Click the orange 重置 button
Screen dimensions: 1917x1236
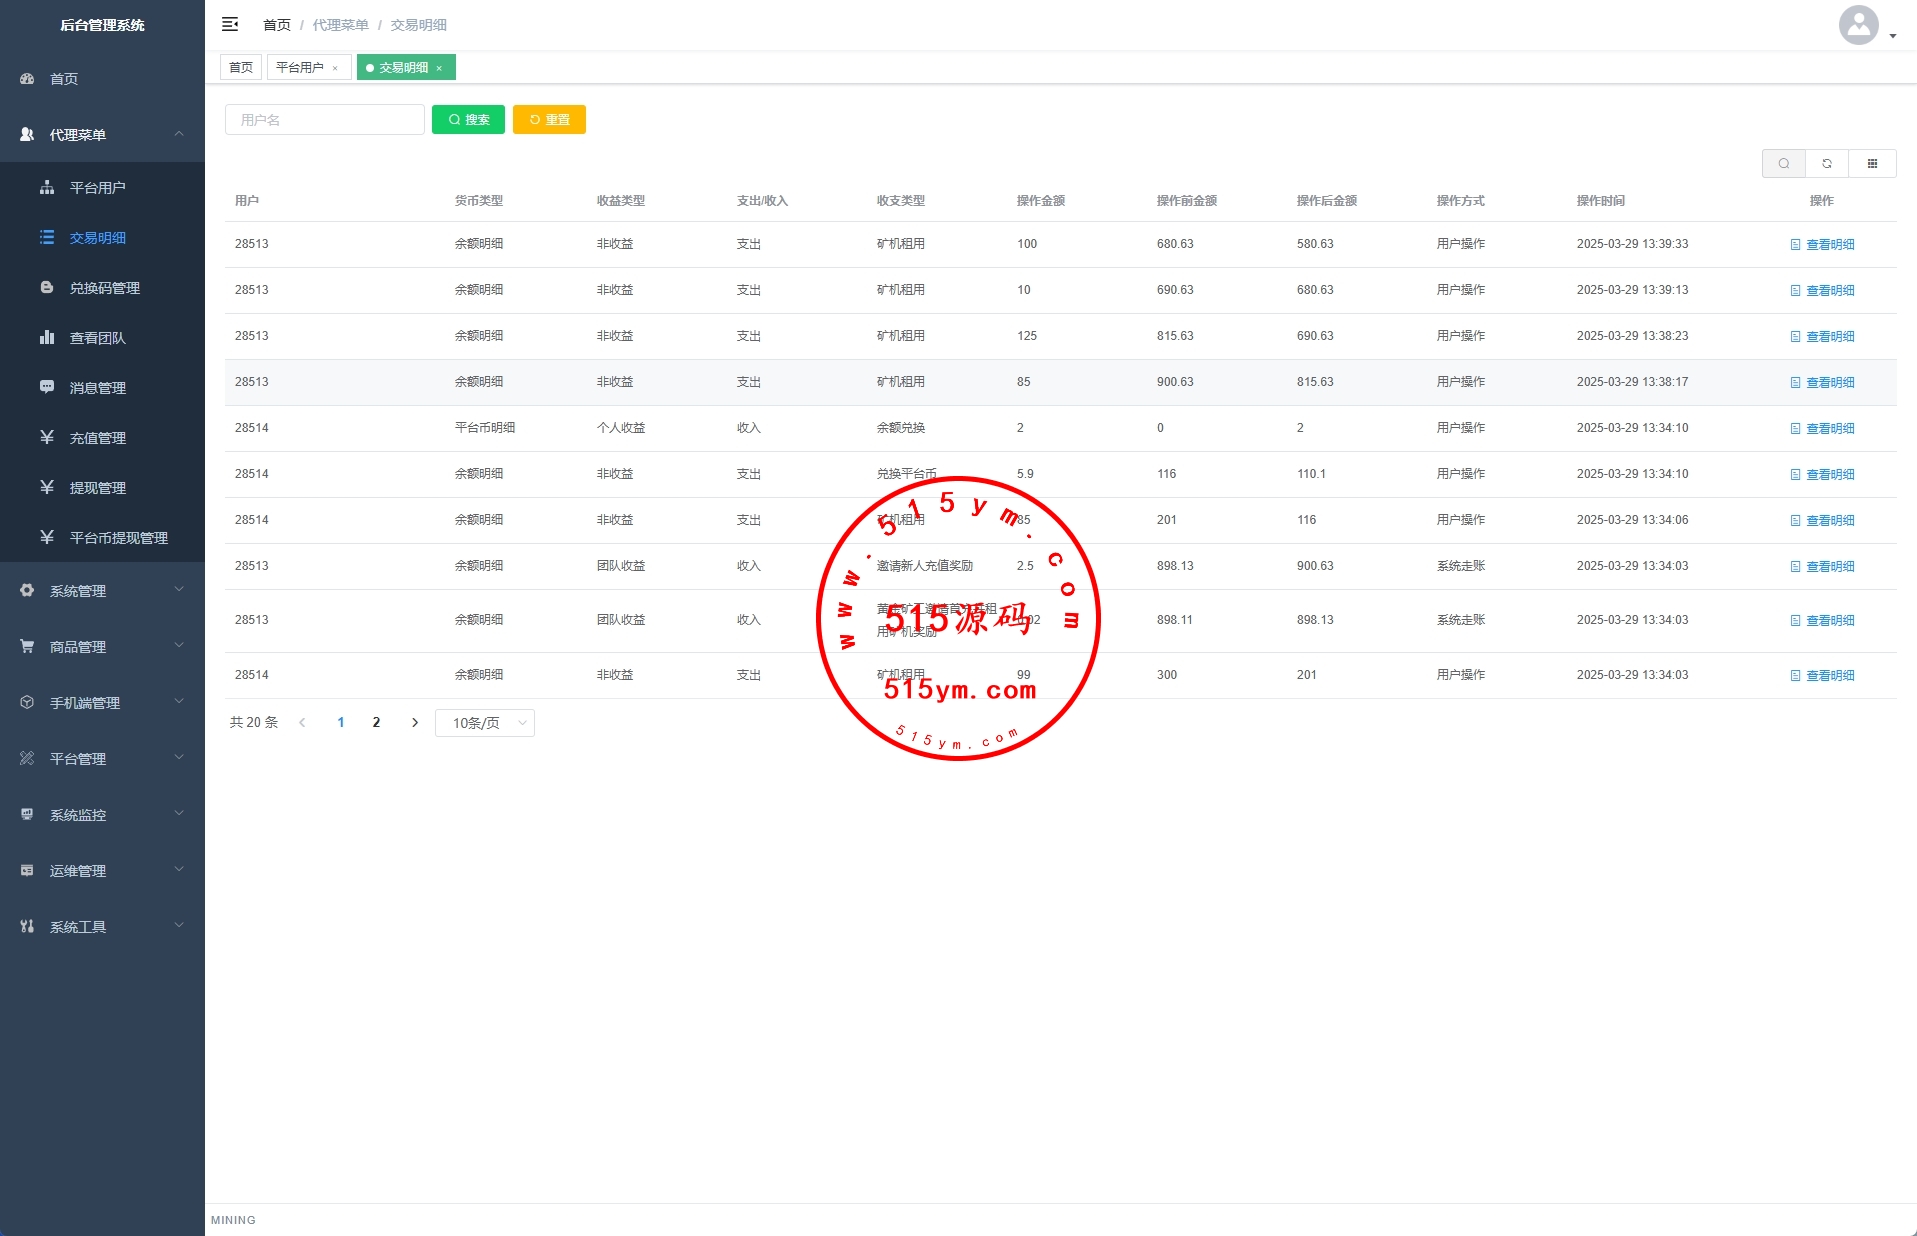pos(549,120)
